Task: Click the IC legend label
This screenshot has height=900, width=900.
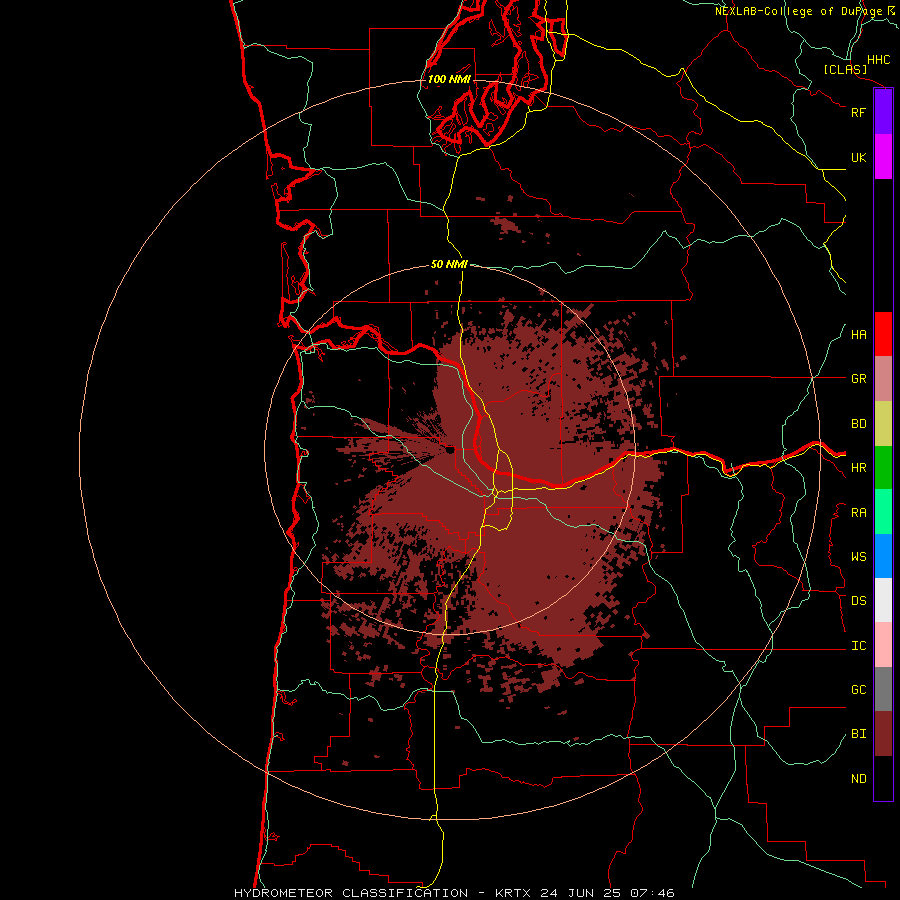Action: tap(858, 646)
